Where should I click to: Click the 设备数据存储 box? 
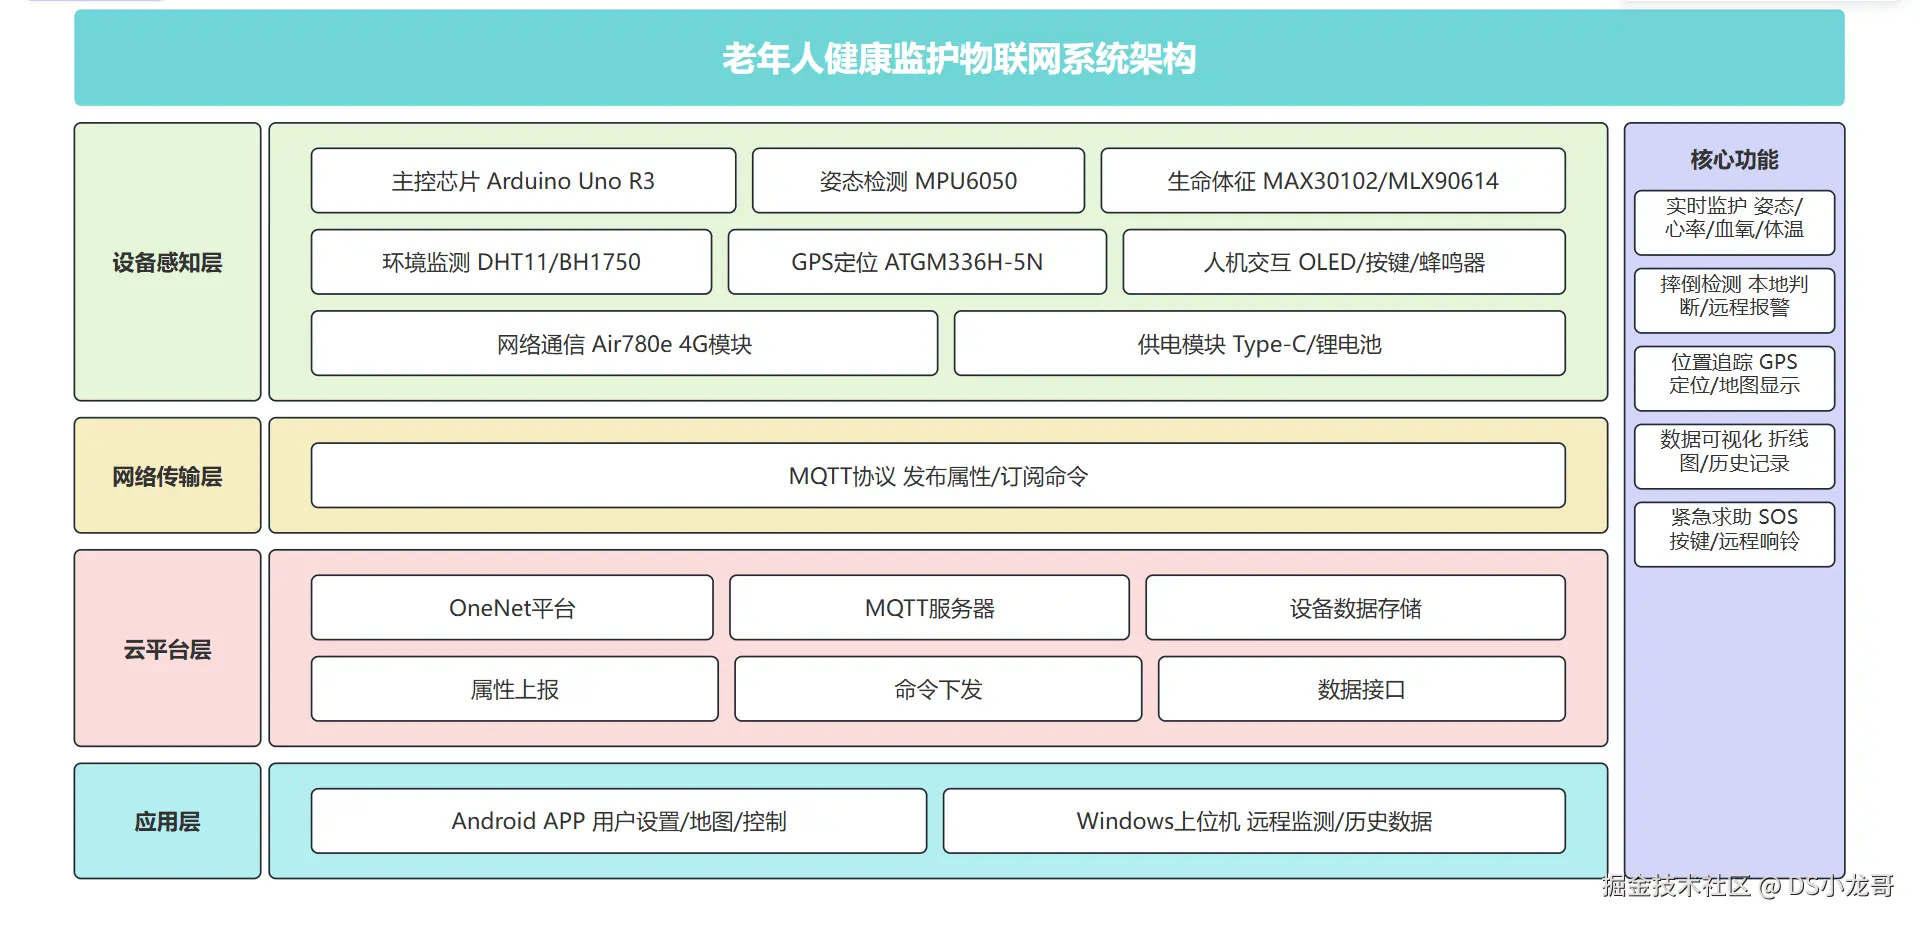tap(1355, 608)
